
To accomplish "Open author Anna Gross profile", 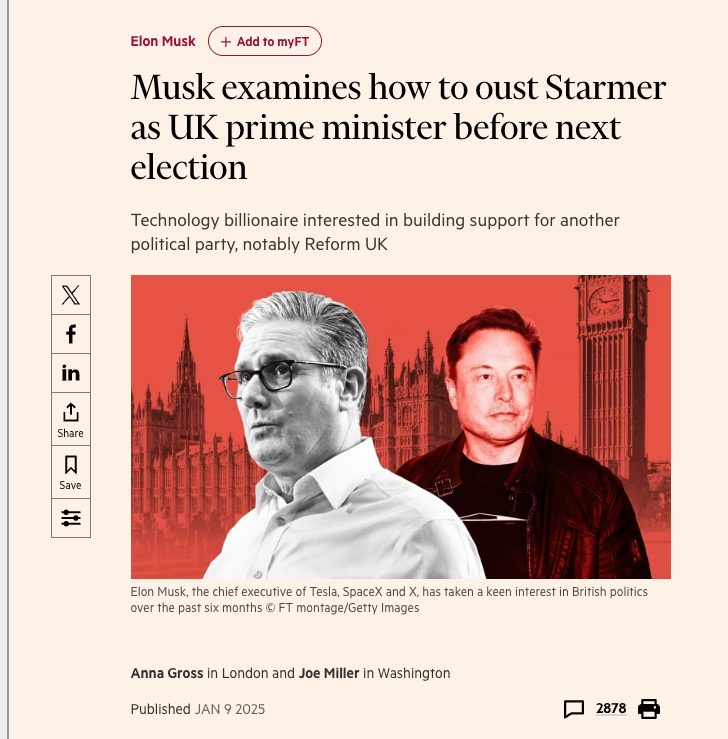I will [x=167, y=673].
